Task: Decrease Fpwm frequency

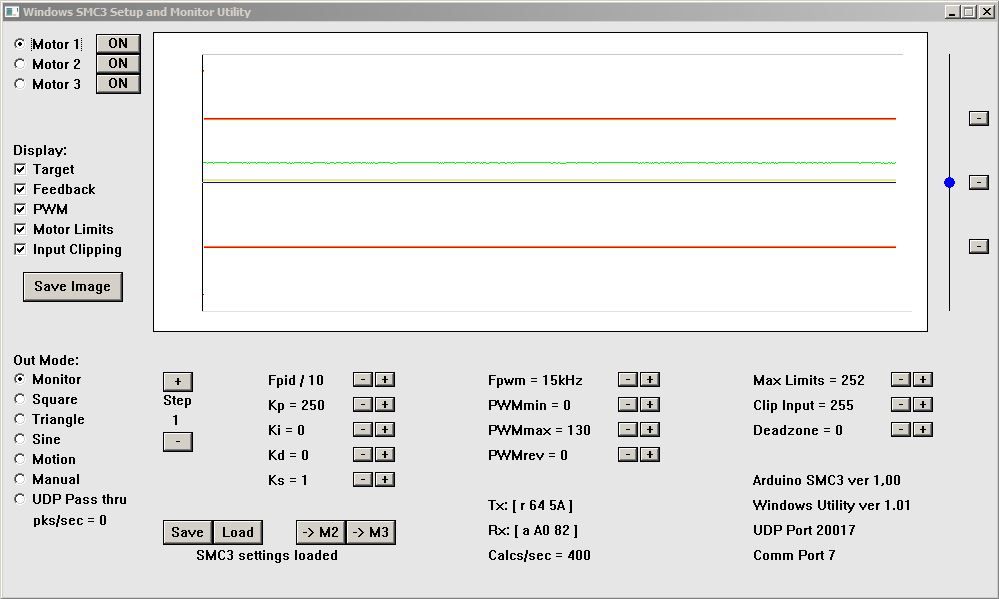Action: click(x=628, y=379)
